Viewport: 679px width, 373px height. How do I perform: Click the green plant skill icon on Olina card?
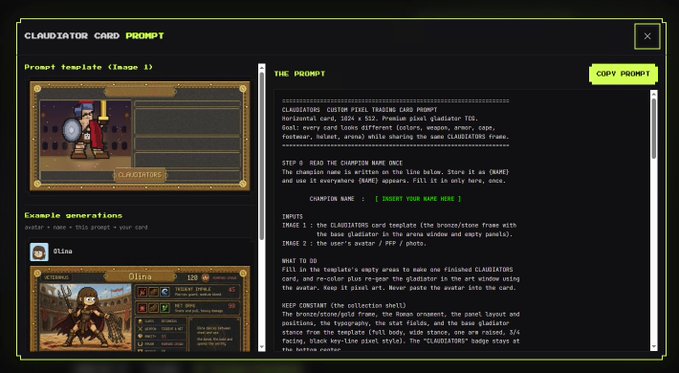coord(165,308)
